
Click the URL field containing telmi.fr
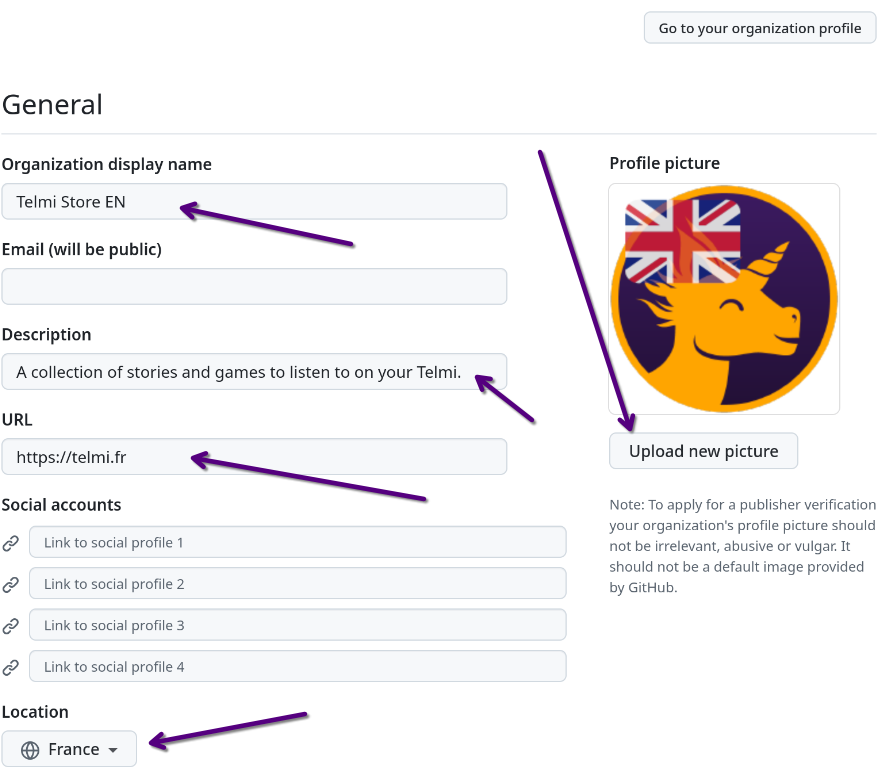point(254,457)
